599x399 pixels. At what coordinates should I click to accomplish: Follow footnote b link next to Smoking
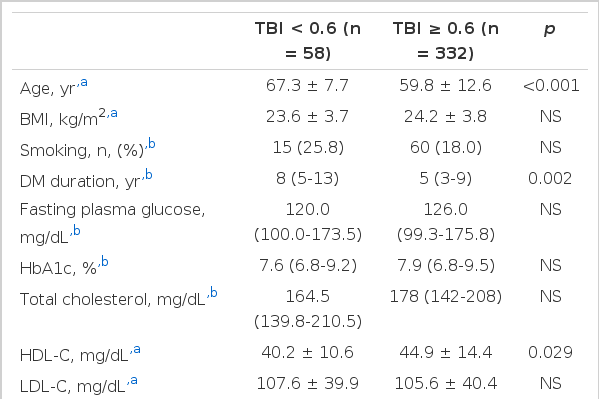point(152,144)
